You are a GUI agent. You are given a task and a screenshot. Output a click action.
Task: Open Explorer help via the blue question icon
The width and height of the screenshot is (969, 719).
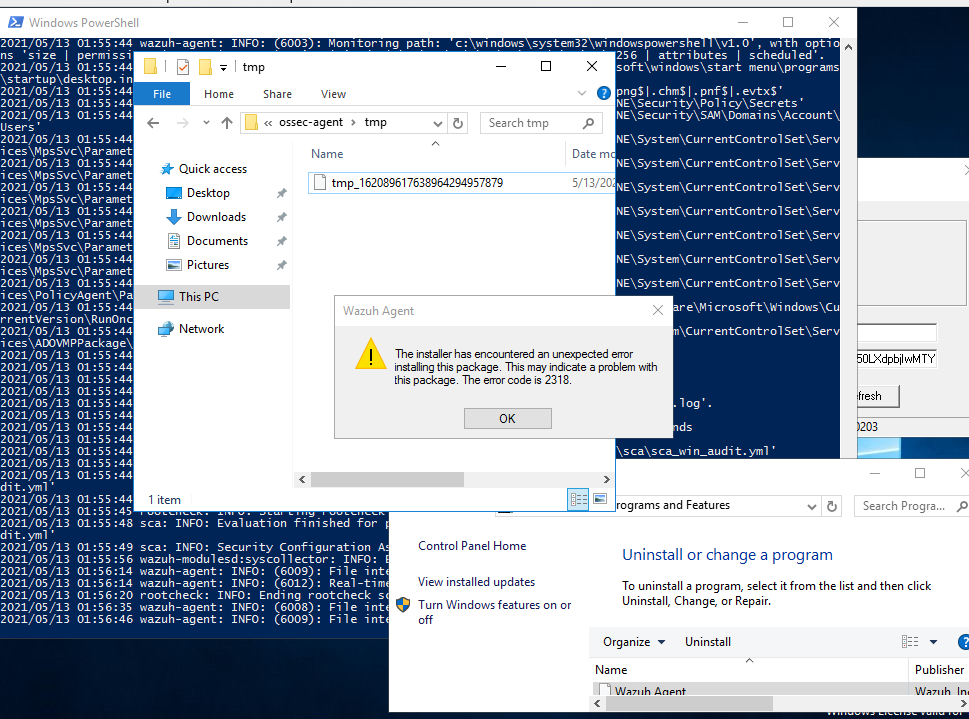603,93
